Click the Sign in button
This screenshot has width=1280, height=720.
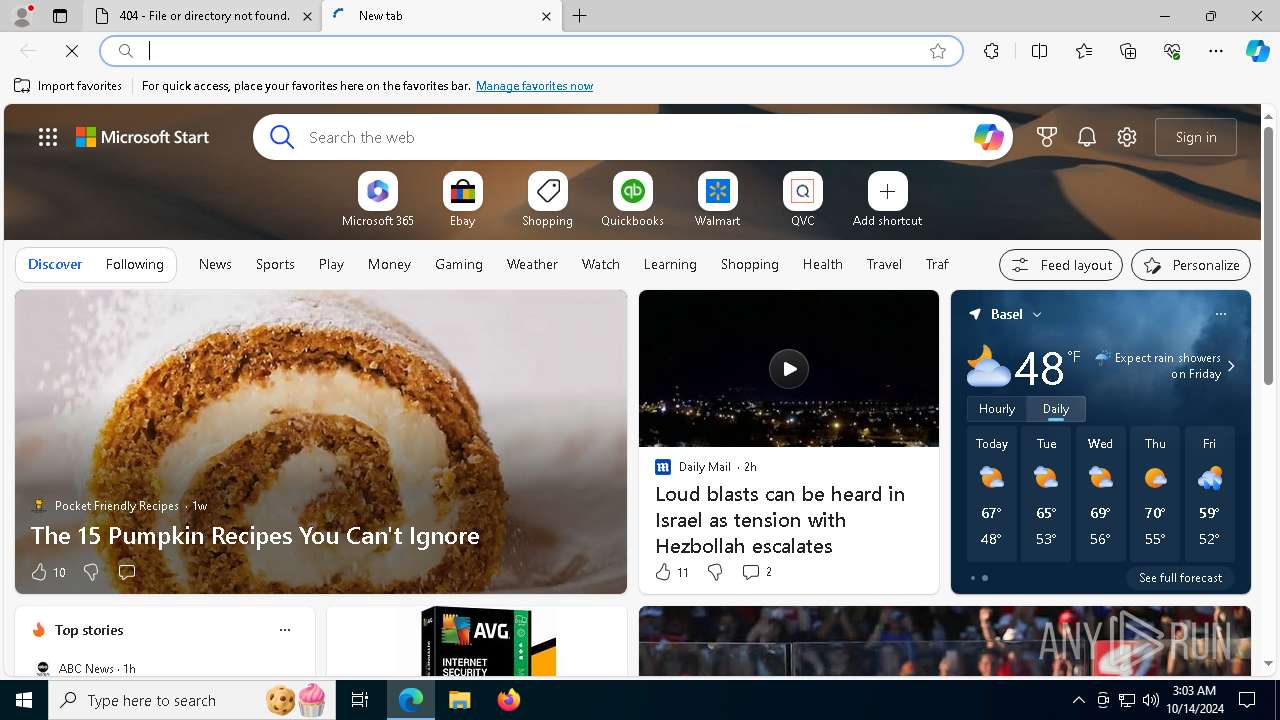click(x=1196, y=137)
